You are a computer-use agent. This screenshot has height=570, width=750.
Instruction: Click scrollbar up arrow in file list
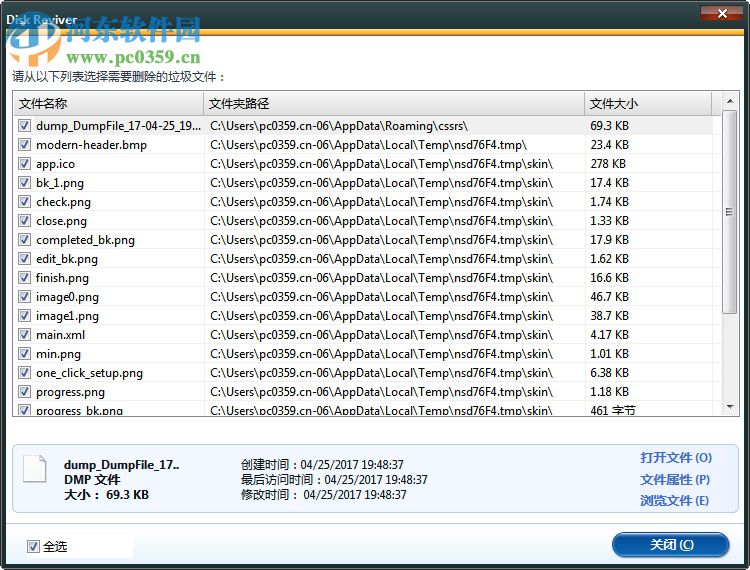tap(730, 101)
